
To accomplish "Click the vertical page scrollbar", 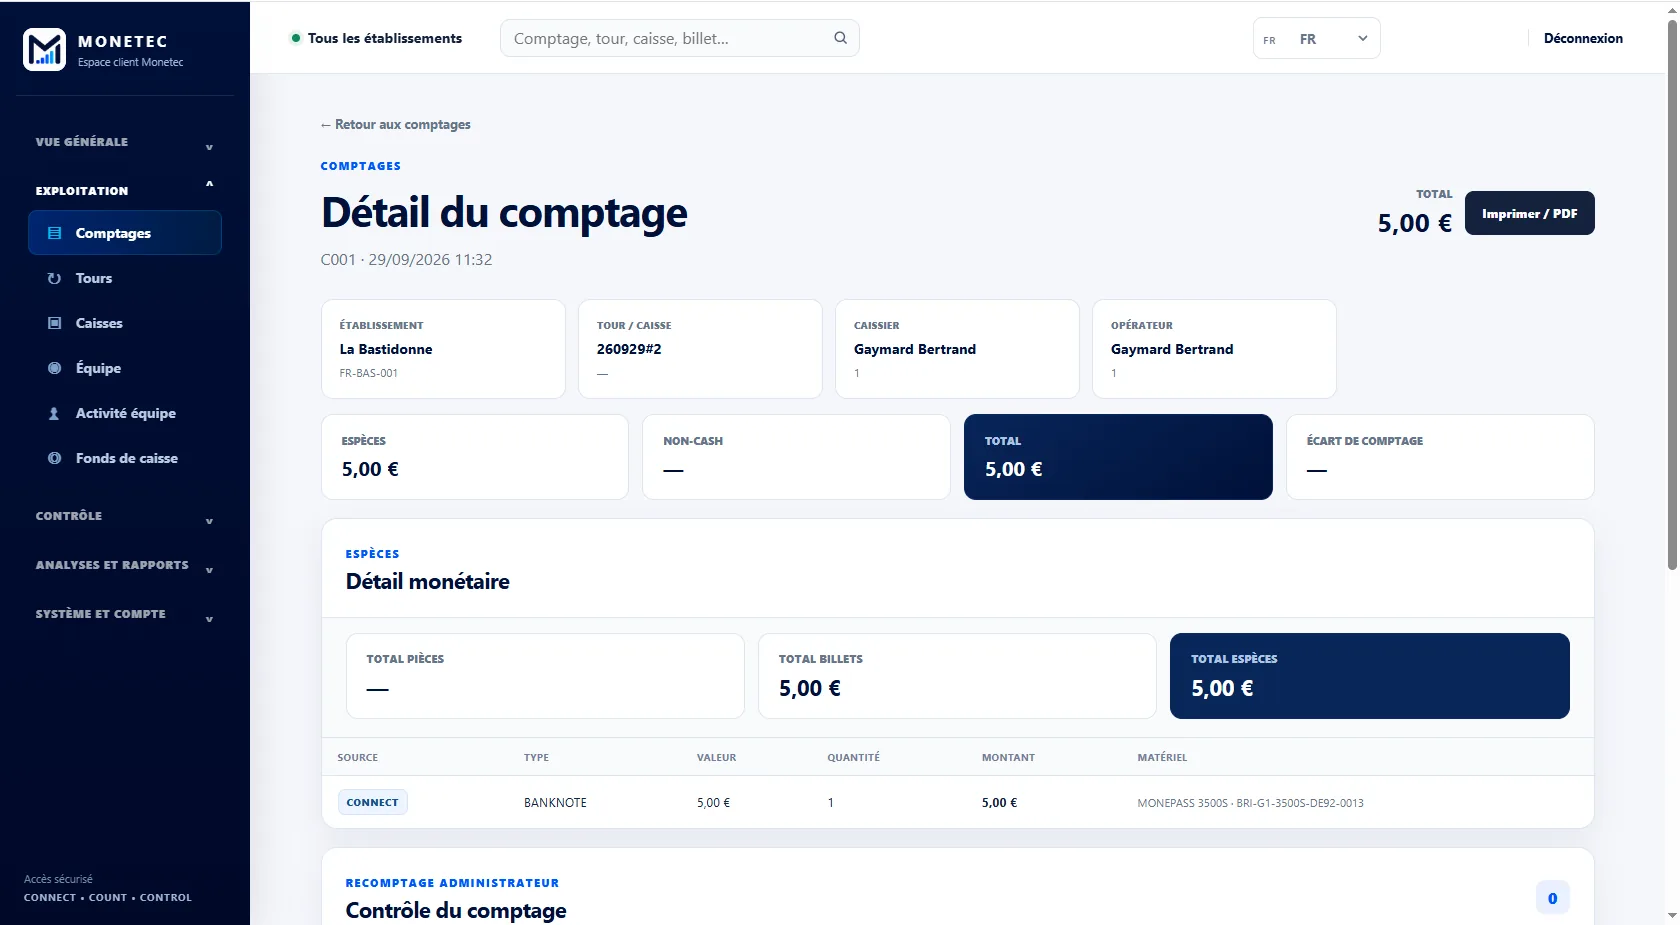I will point(1671,296).
